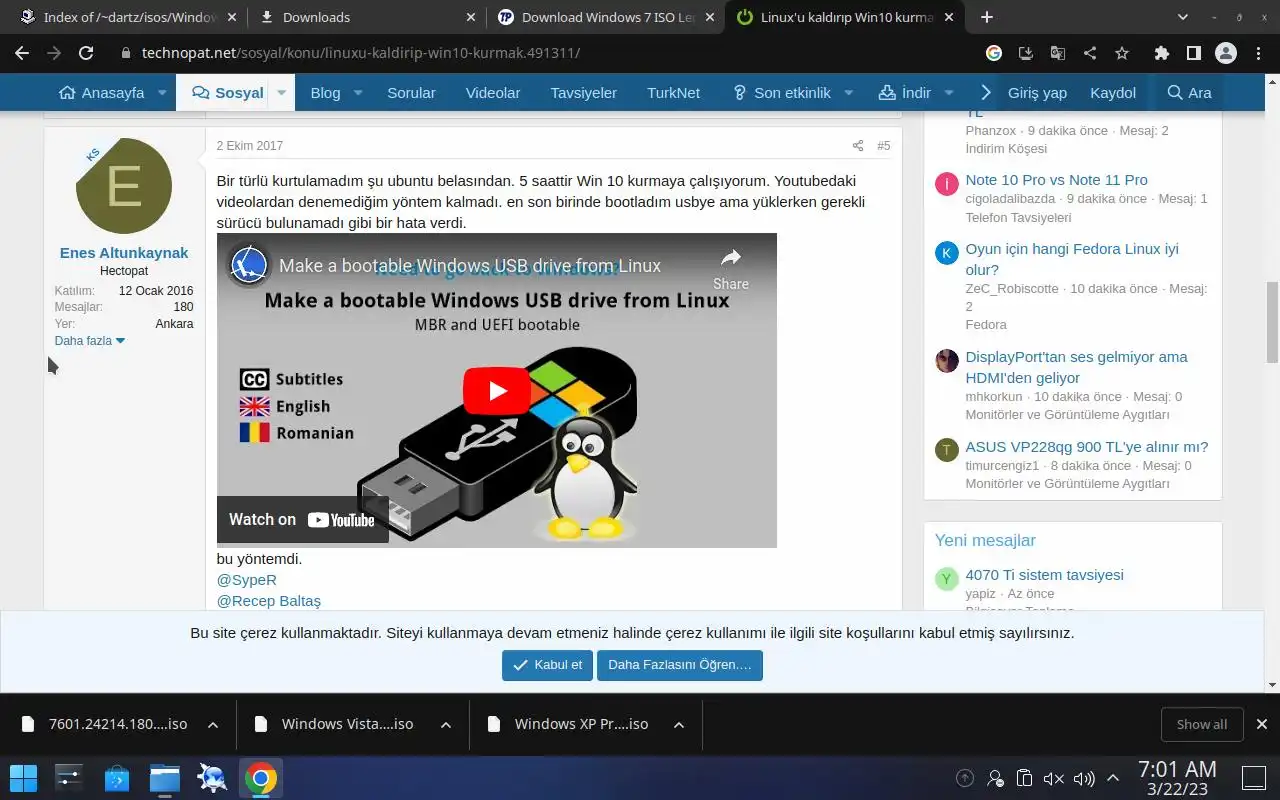1280x800 pixels.
Task: Show all downloads button
Action: click(x=1202, y=725)
